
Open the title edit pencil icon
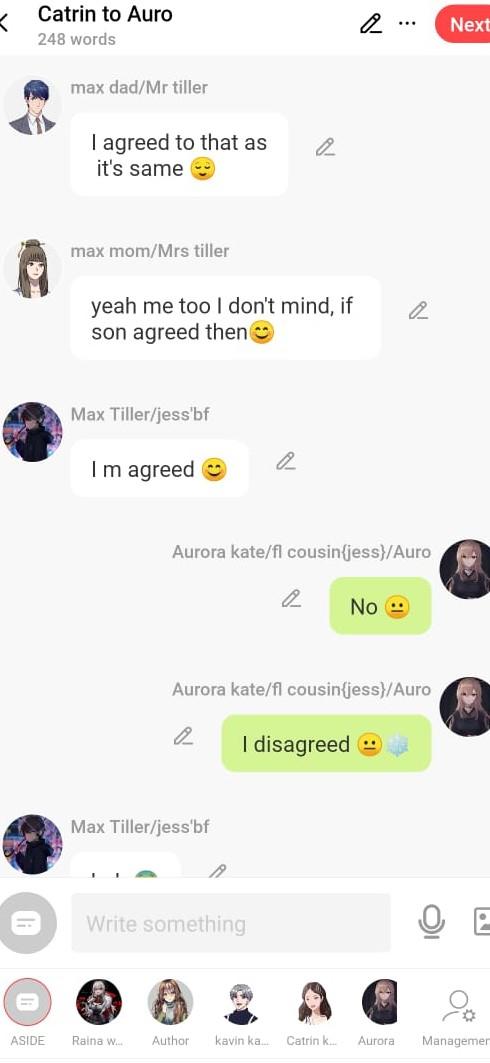click(370, 24)
